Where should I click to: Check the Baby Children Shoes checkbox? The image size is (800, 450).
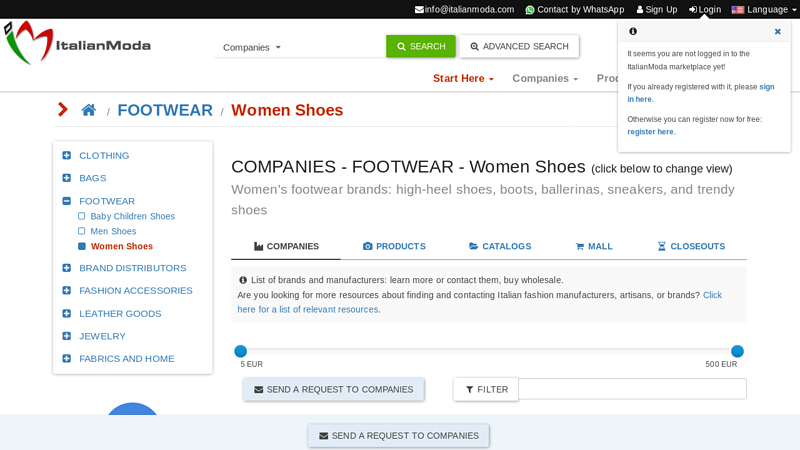82,216
